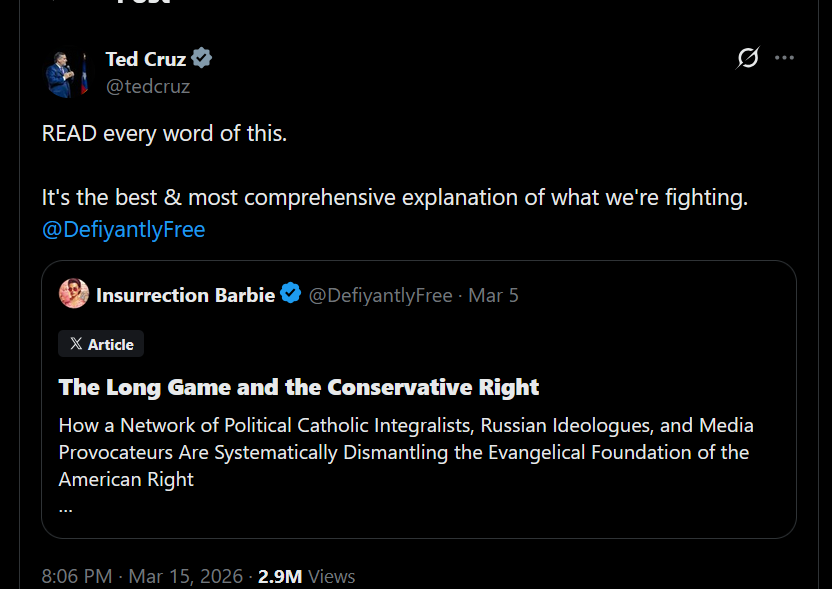
Task: Click the X Article badge
Action: tap(101, 344)
